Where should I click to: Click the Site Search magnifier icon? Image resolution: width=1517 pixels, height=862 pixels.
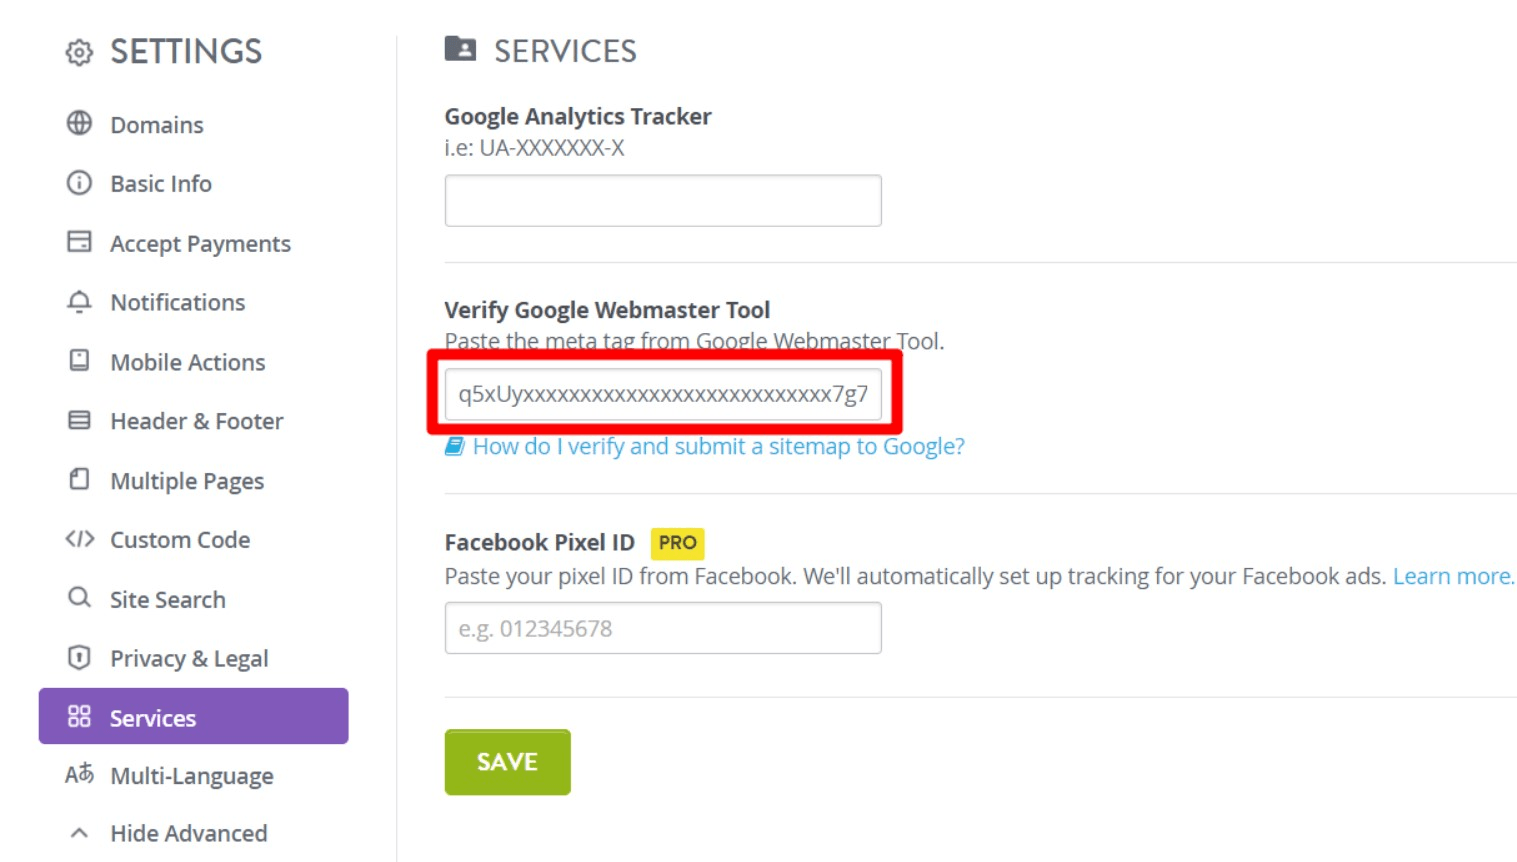click(78, 598)
